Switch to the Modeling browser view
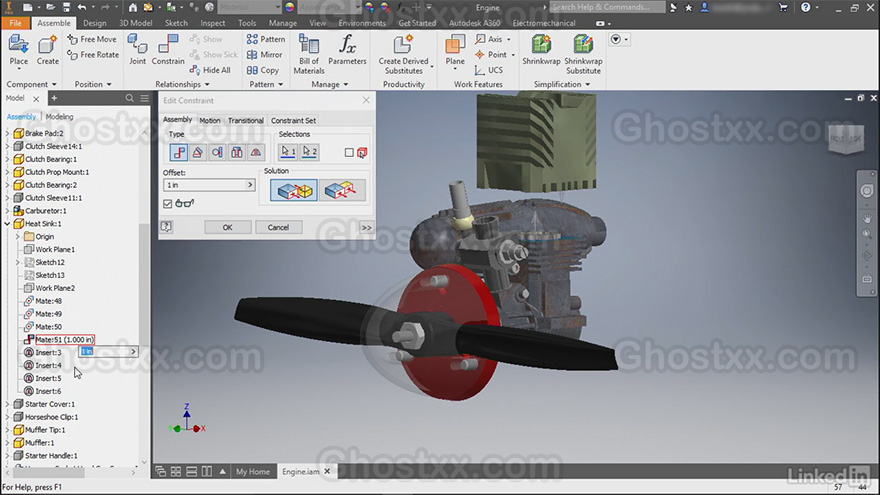The image size is (880, 495). click(x=59, y=117)
